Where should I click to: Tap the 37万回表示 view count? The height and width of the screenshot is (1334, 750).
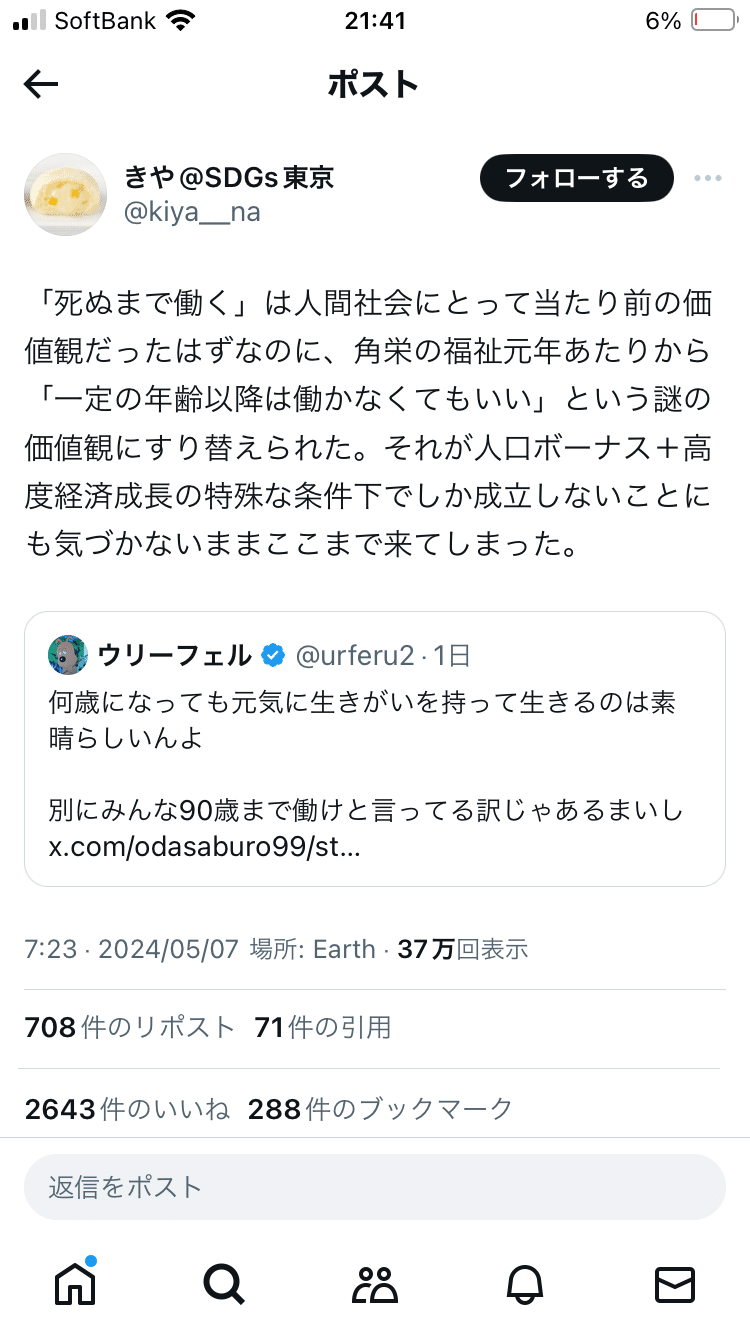tap(463, 949)
